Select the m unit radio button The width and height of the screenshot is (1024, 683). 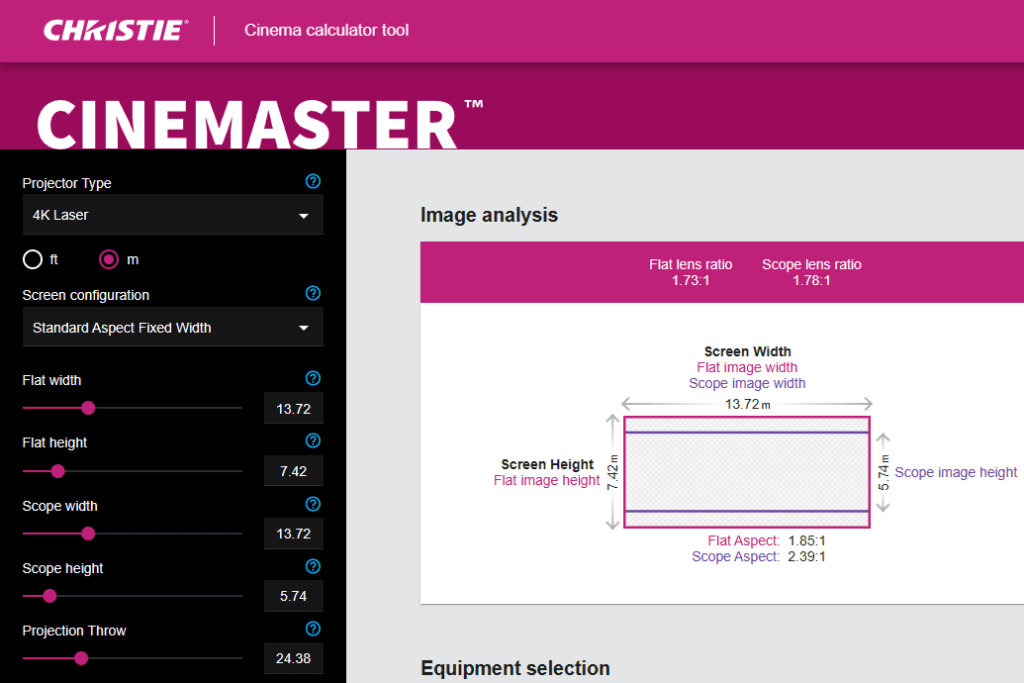click(108, 259)
